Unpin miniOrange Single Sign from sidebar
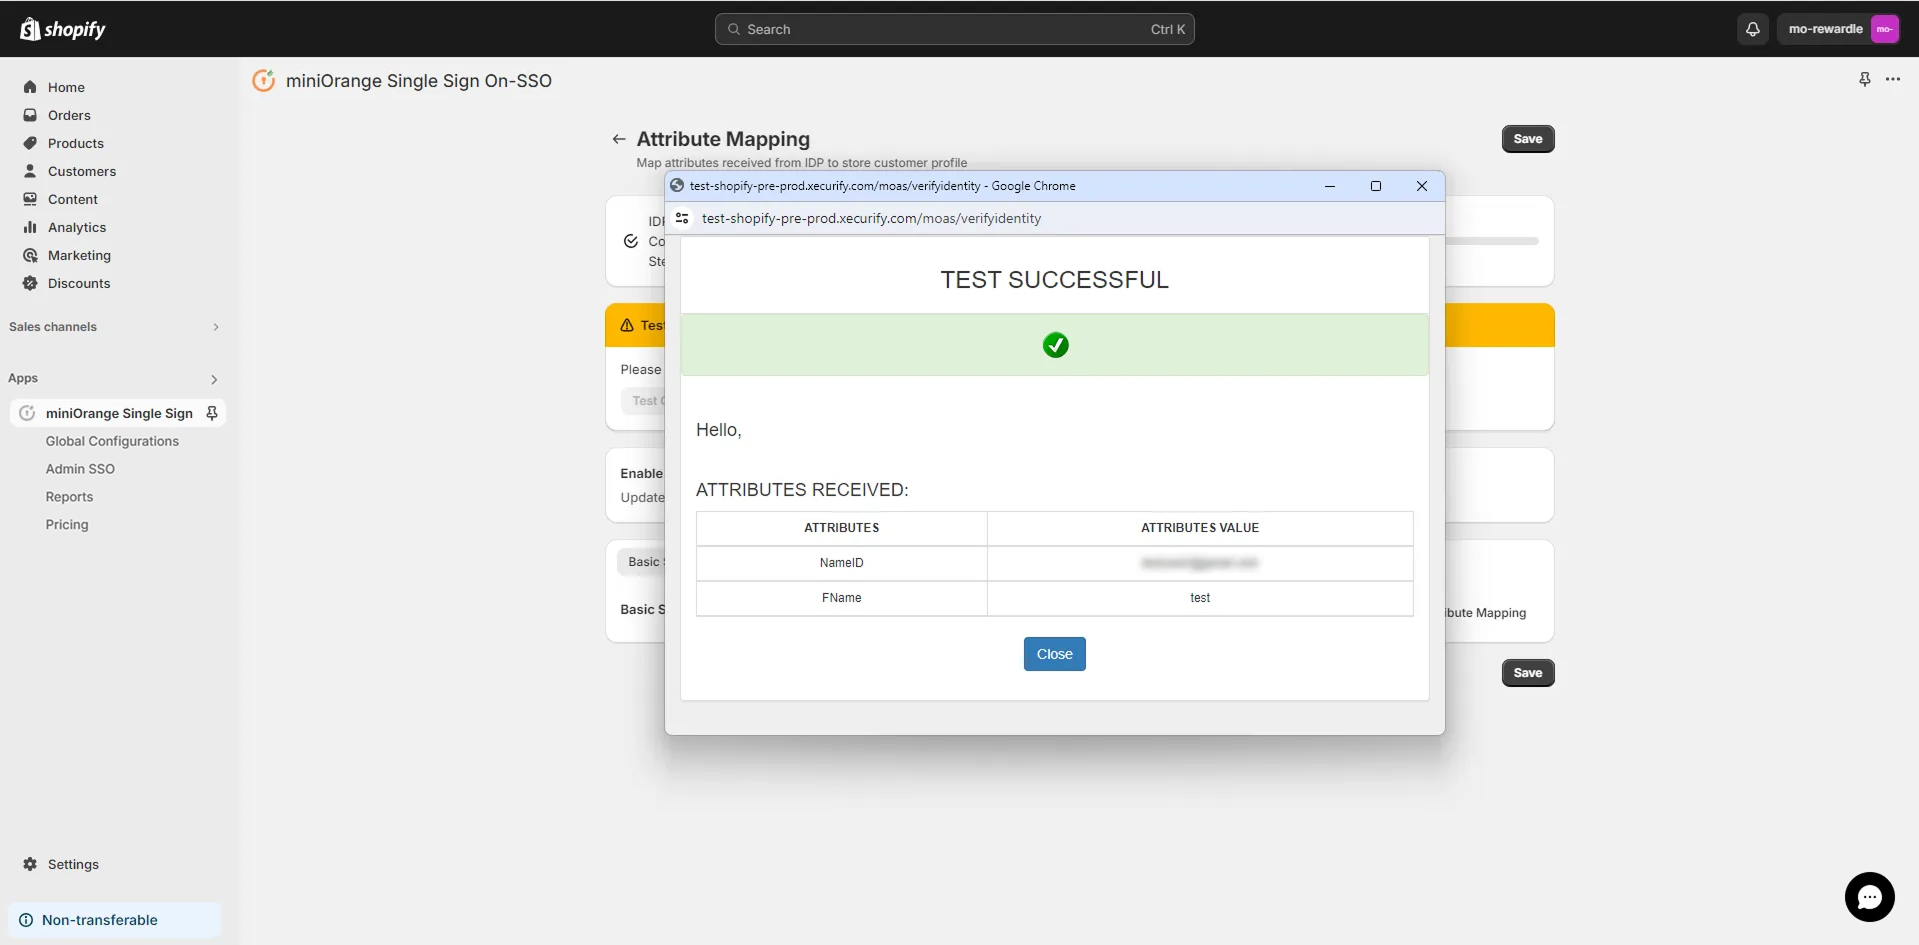The width and height of the screenshot is (1919, 945). tap(212, 413)
